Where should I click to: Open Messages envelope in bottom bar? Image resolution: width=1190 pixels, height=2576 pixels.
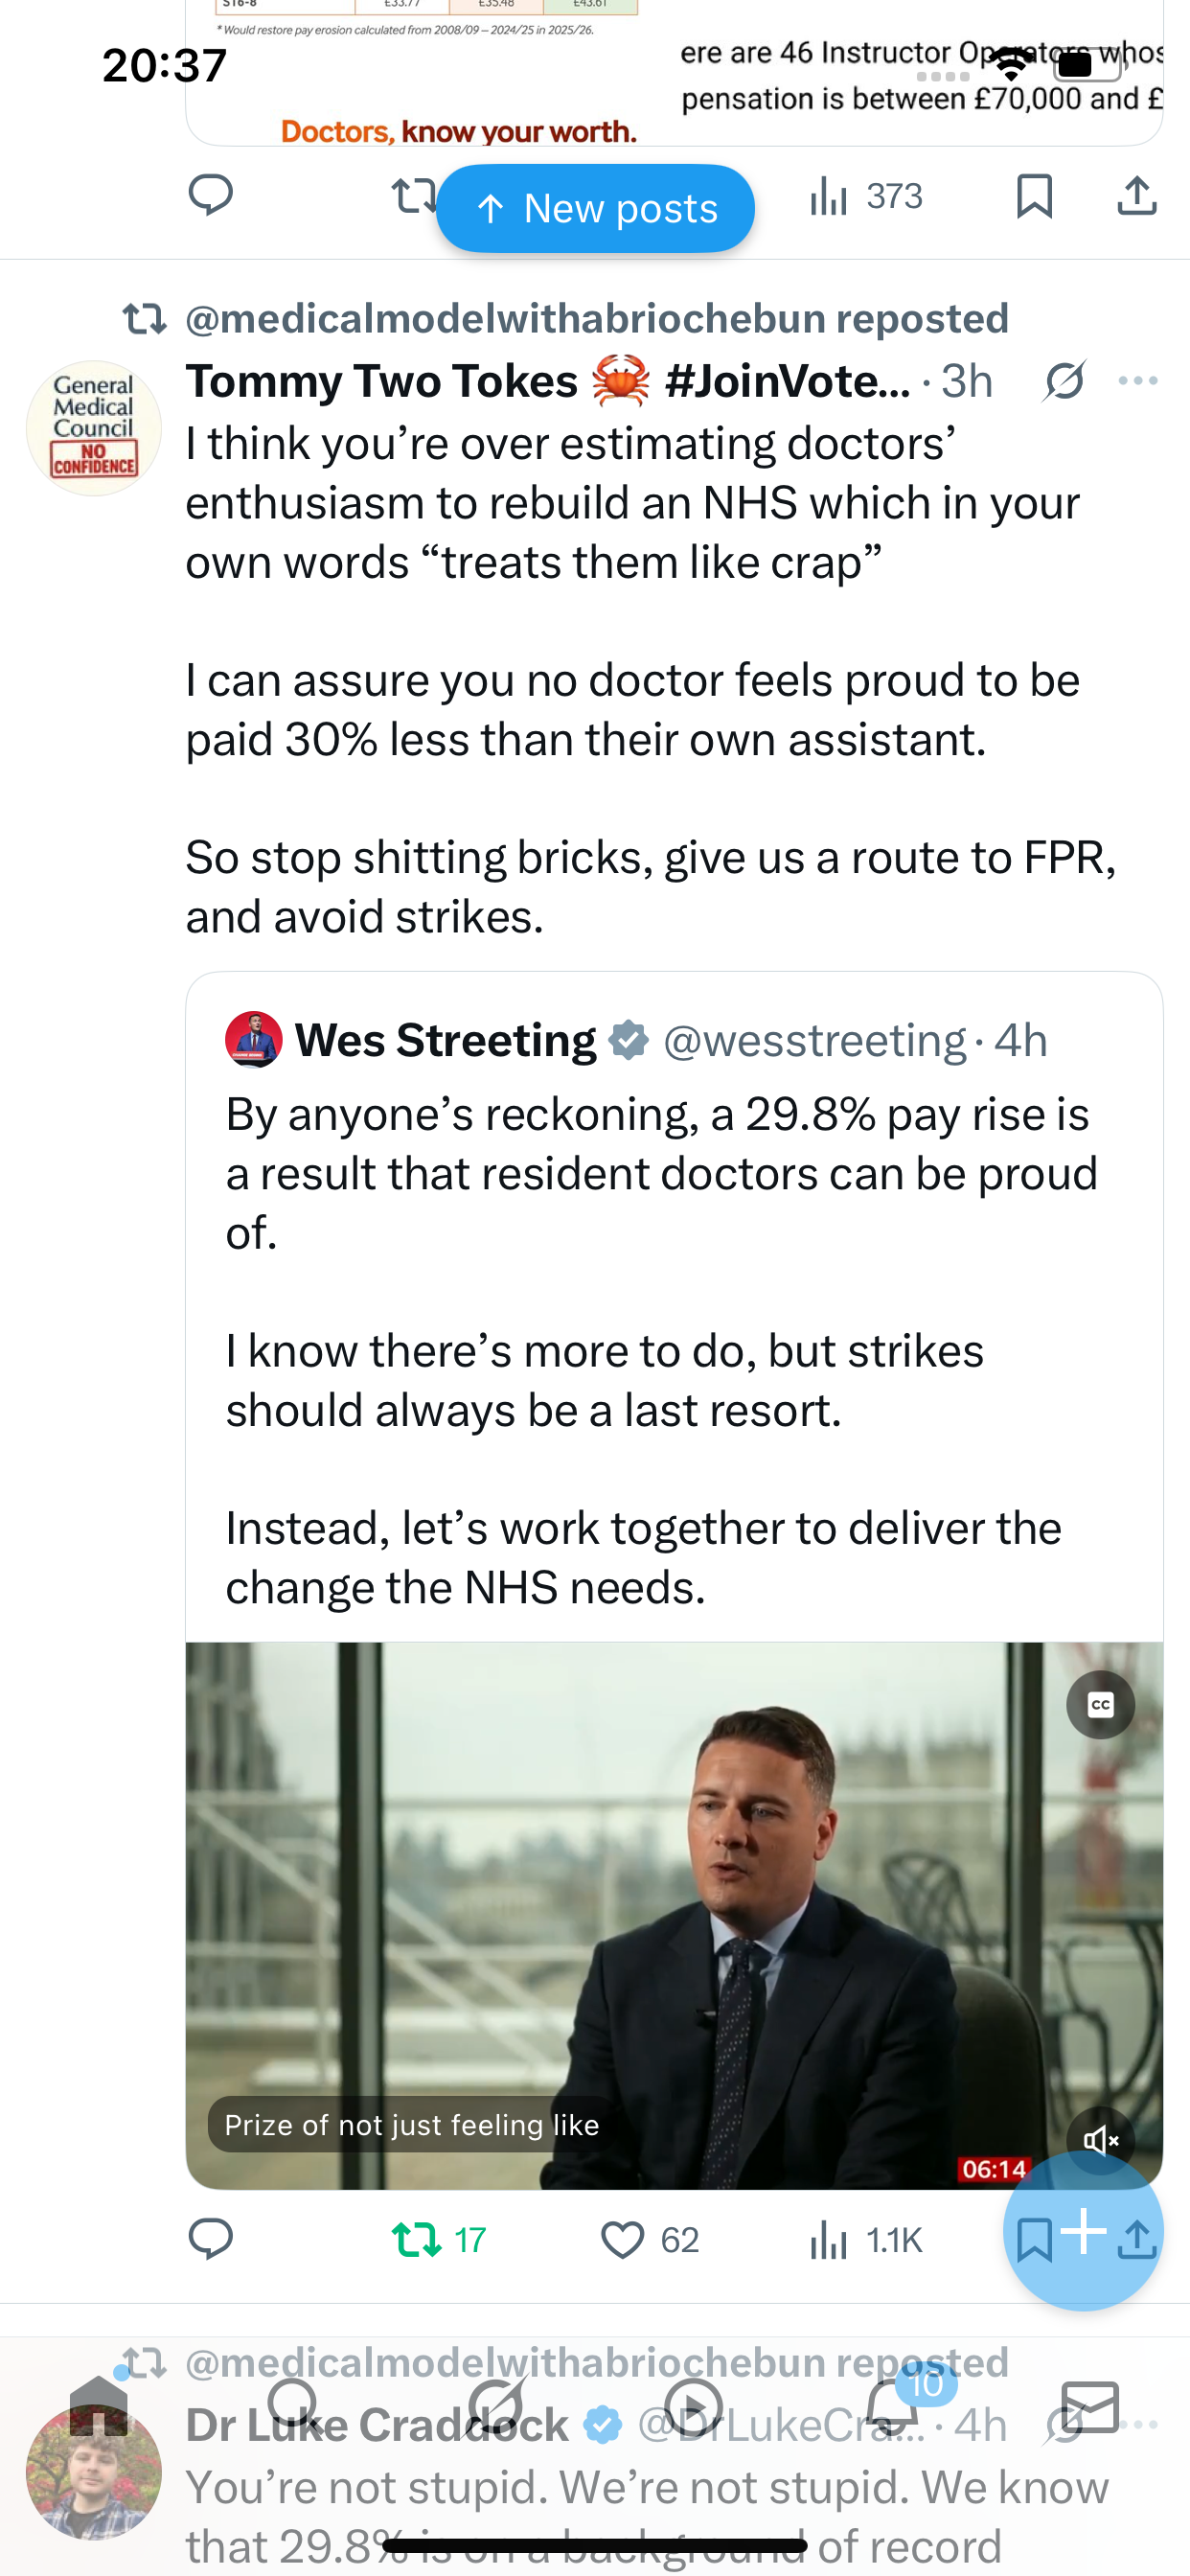1090,2406
